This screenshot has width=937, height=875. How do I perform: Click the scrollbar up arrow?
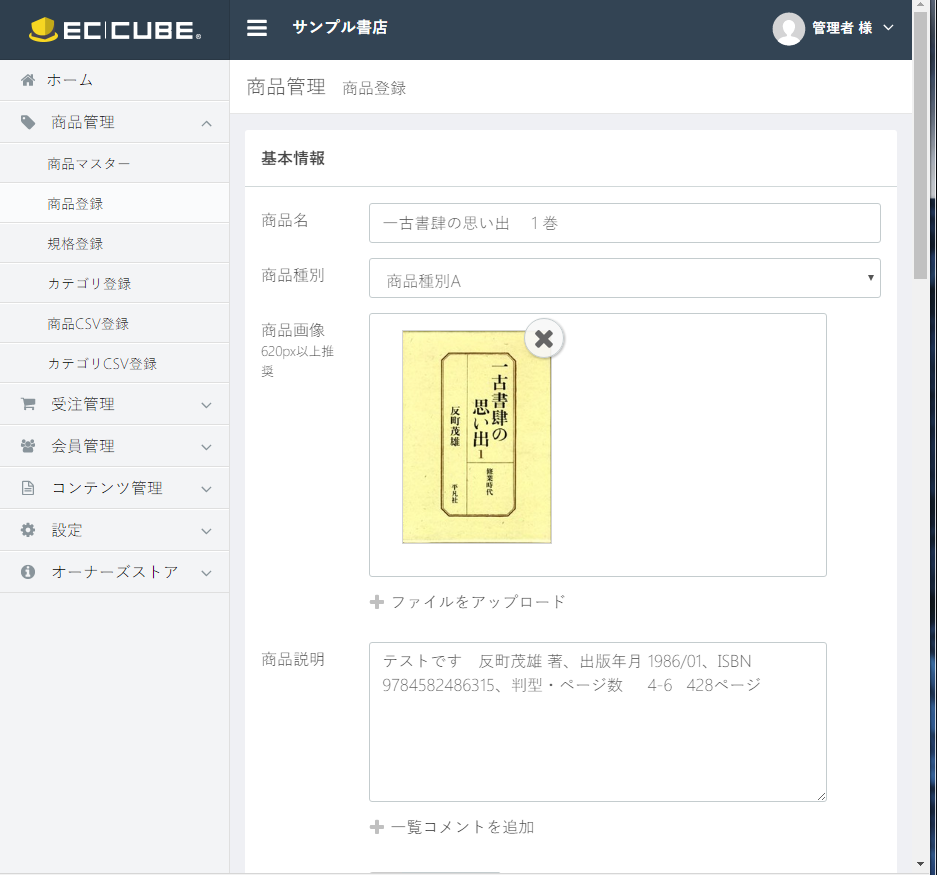(x=920, y=5)
